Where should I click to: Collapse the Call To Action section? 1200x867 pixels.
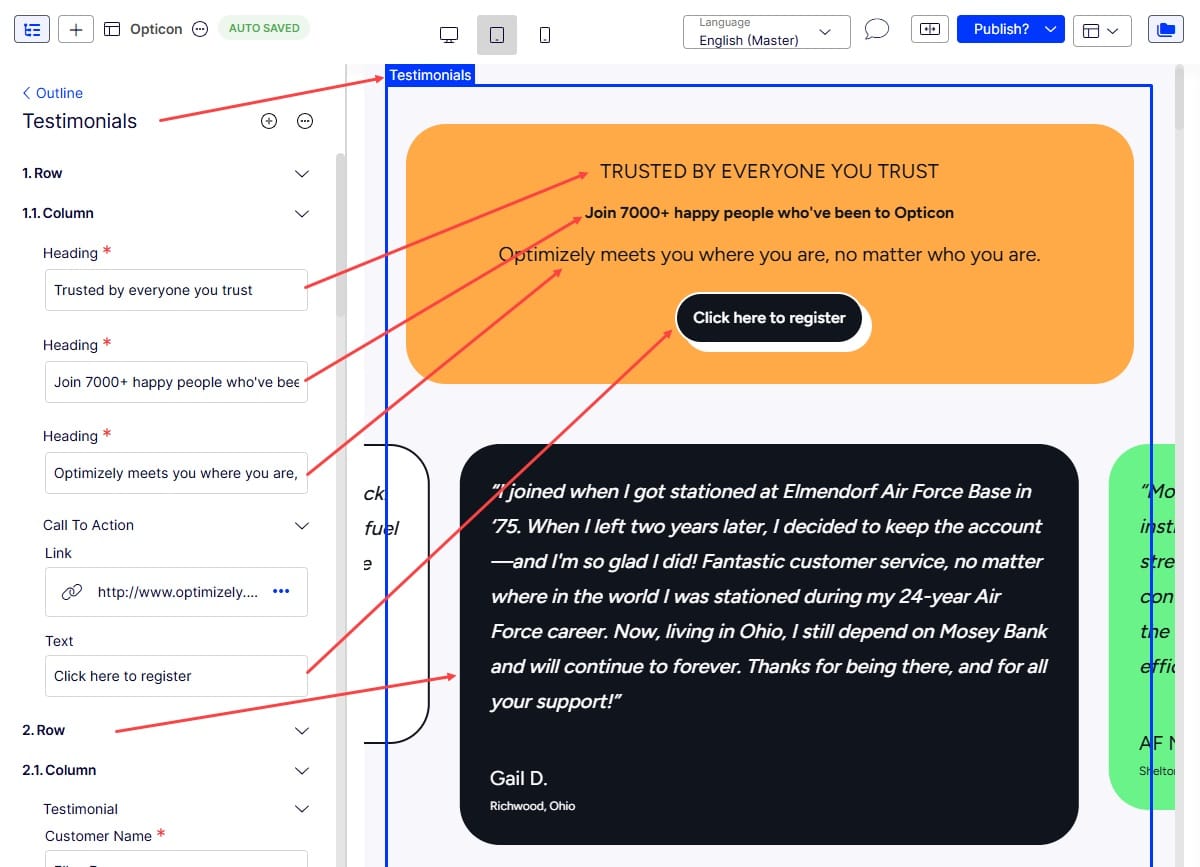(x=302, y=526)
